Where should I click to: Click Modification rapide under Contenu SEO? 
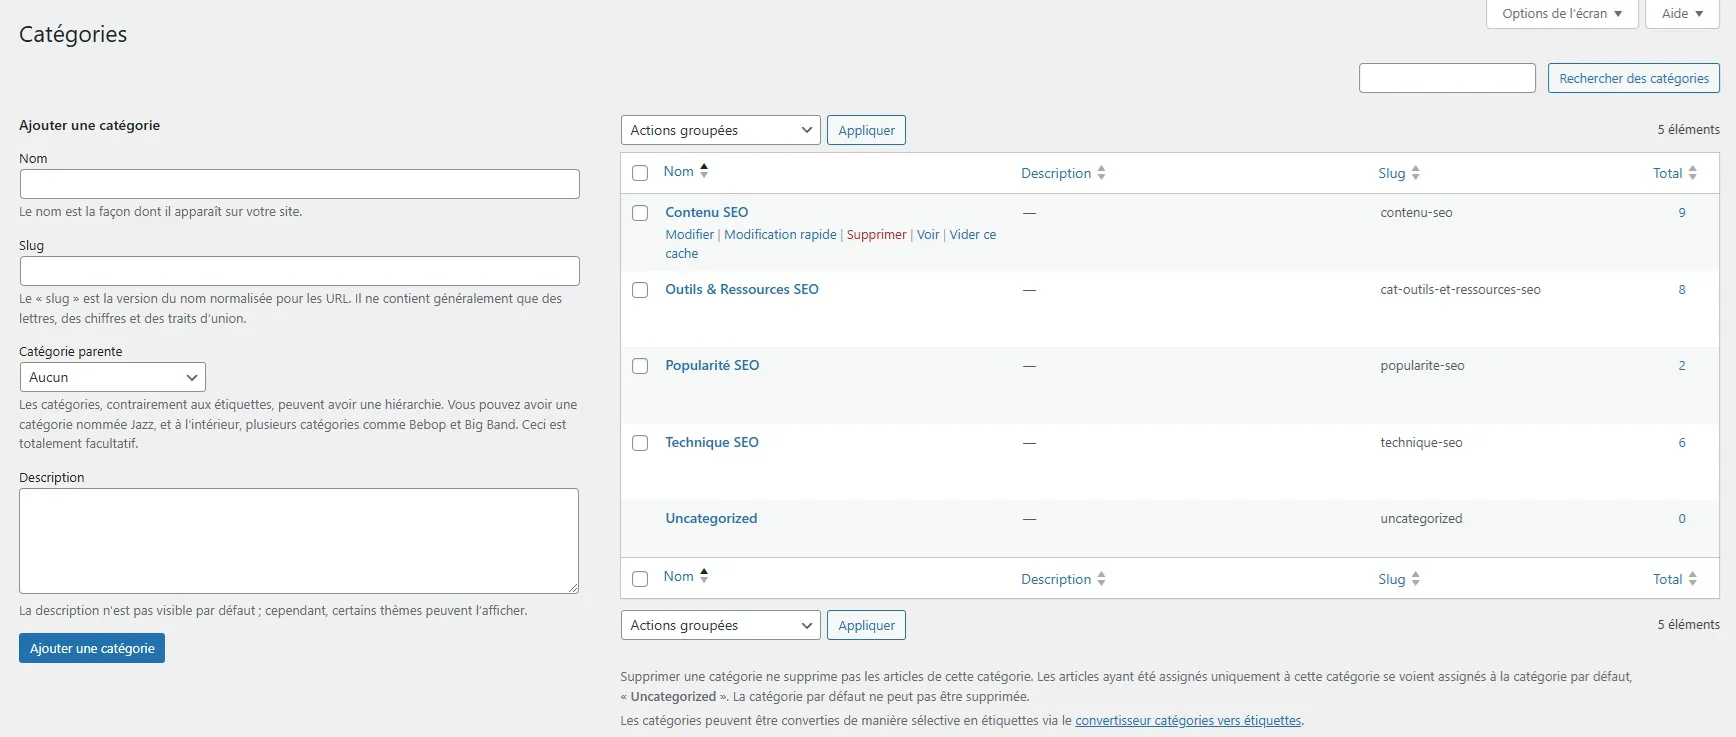780,234
